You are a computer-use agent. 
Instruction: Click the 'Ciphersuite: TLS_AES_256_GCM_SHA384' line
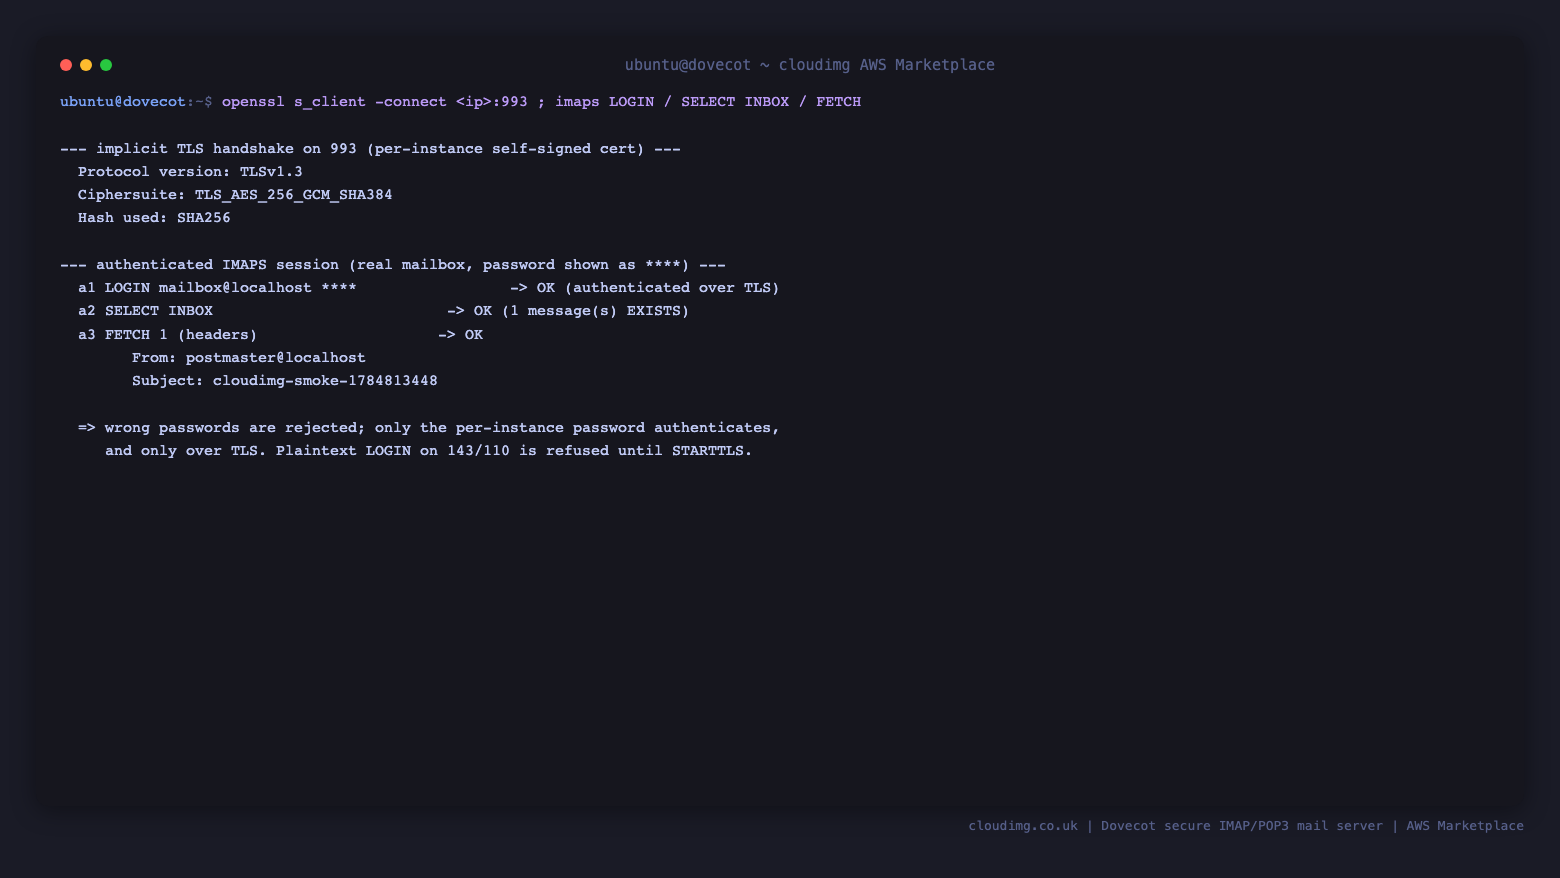point(235,195)
